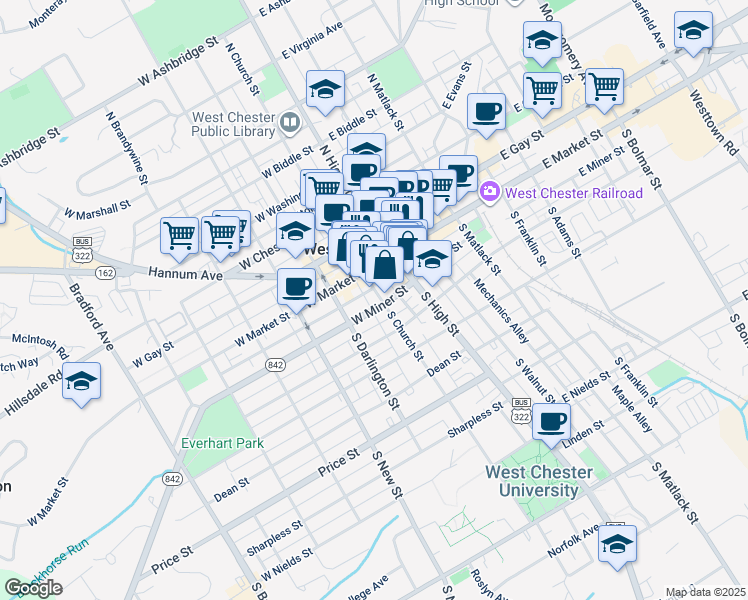This screenshot has width=748, height=600.
Task: Click the Mechanics Alley label
Action: (x=501, y=311)
